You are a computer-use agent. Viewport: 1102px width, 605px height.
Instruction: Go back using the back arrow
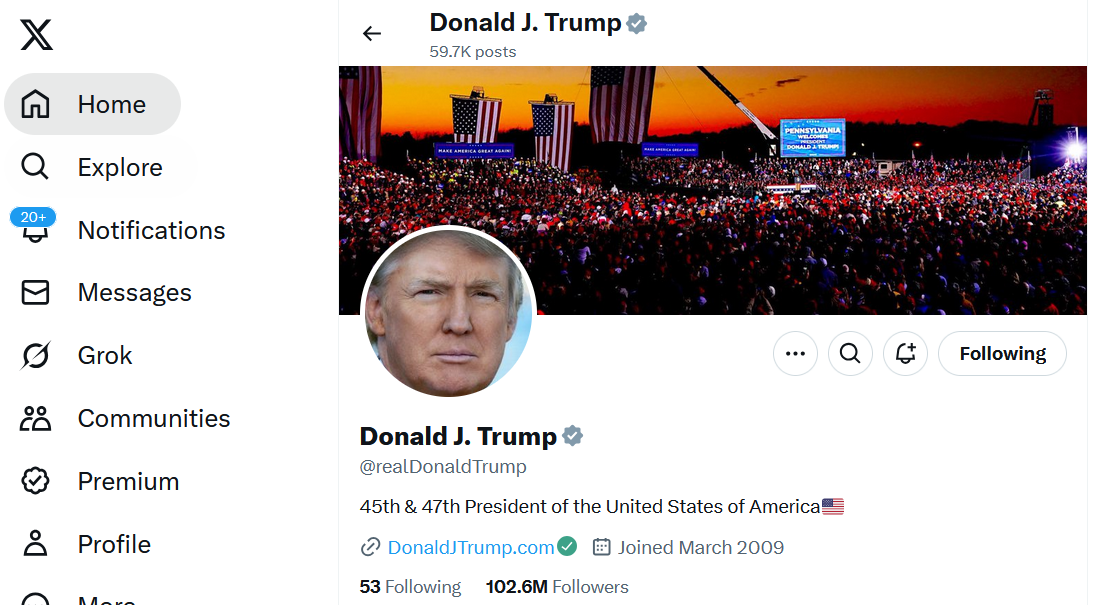coord(372,34)
